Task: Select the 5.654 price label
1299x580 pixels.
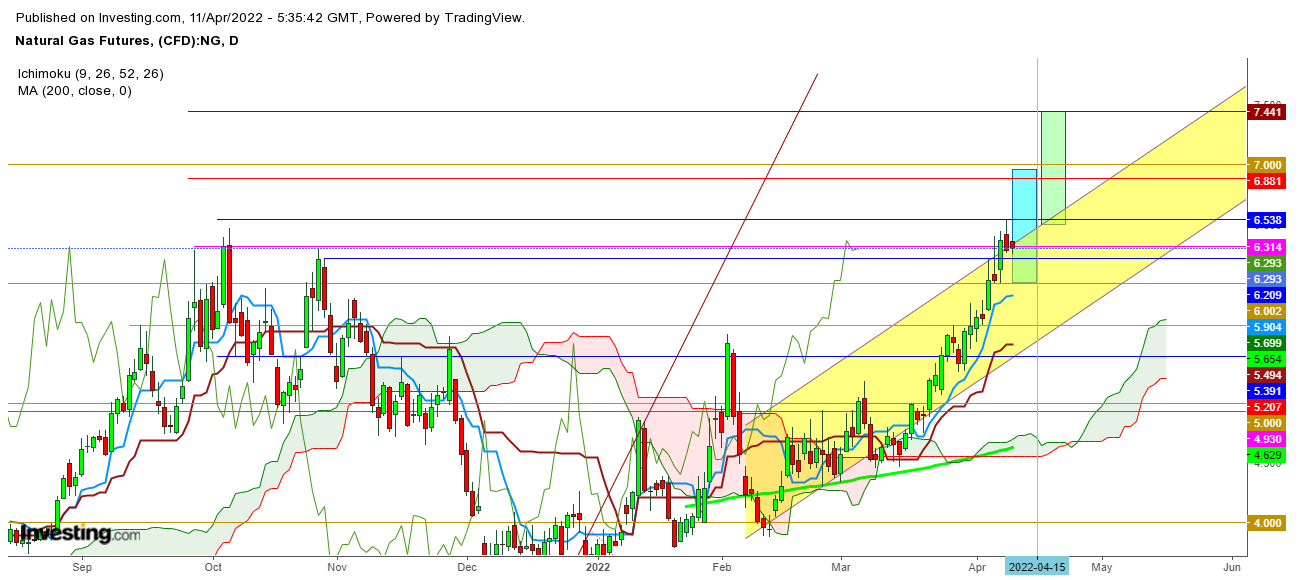Action: click(1267, 359)
